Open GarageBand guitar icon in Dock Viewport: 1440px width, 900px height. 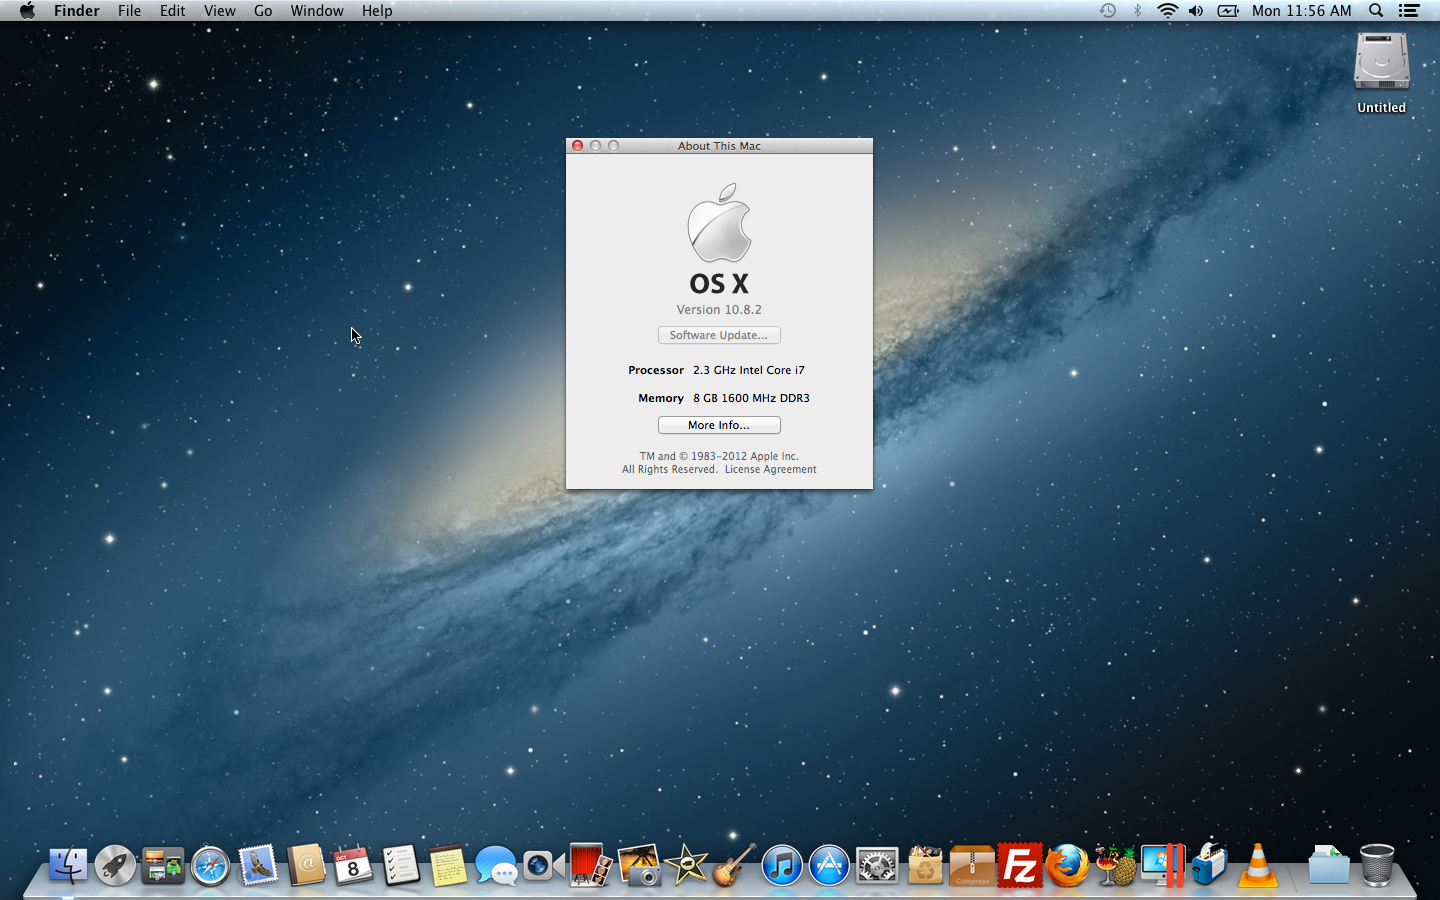point(734,866)
